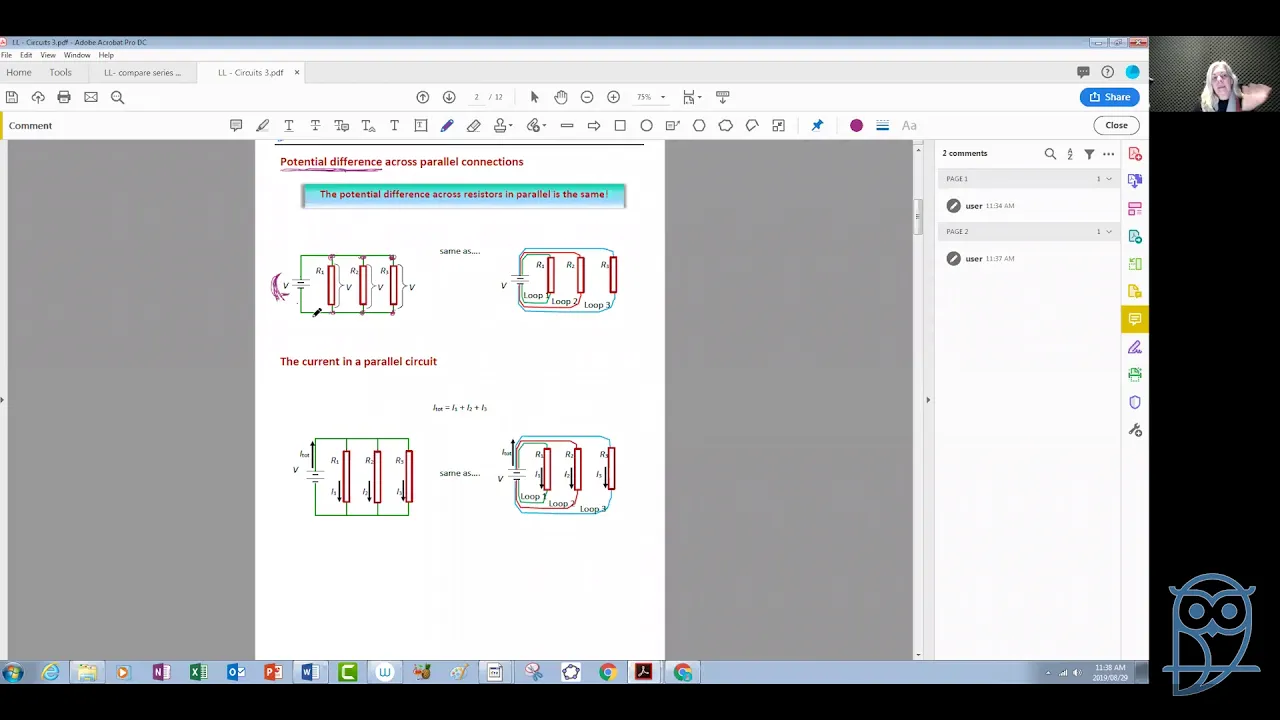
Task: Print the document with the printer icon
Action: (64, 97)
